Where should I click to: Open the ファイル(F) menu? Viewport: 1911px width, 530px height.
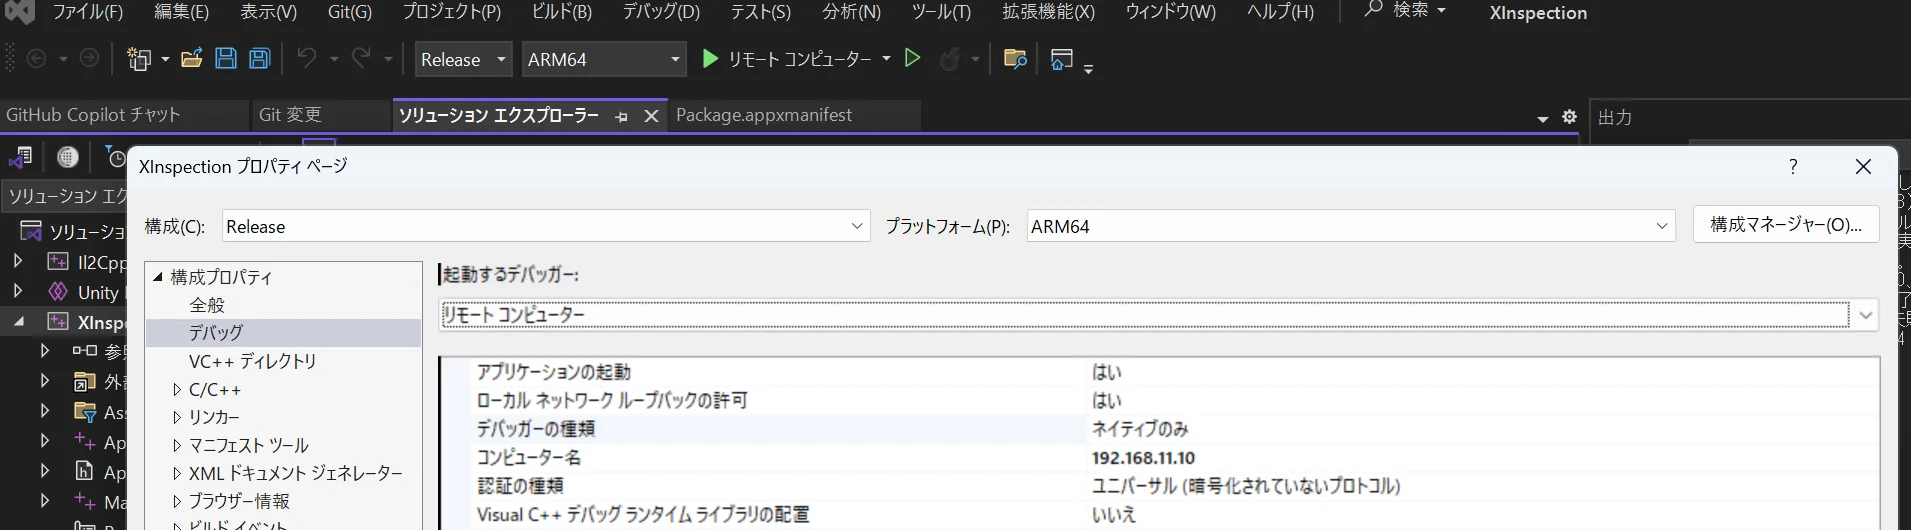point(87,12)
